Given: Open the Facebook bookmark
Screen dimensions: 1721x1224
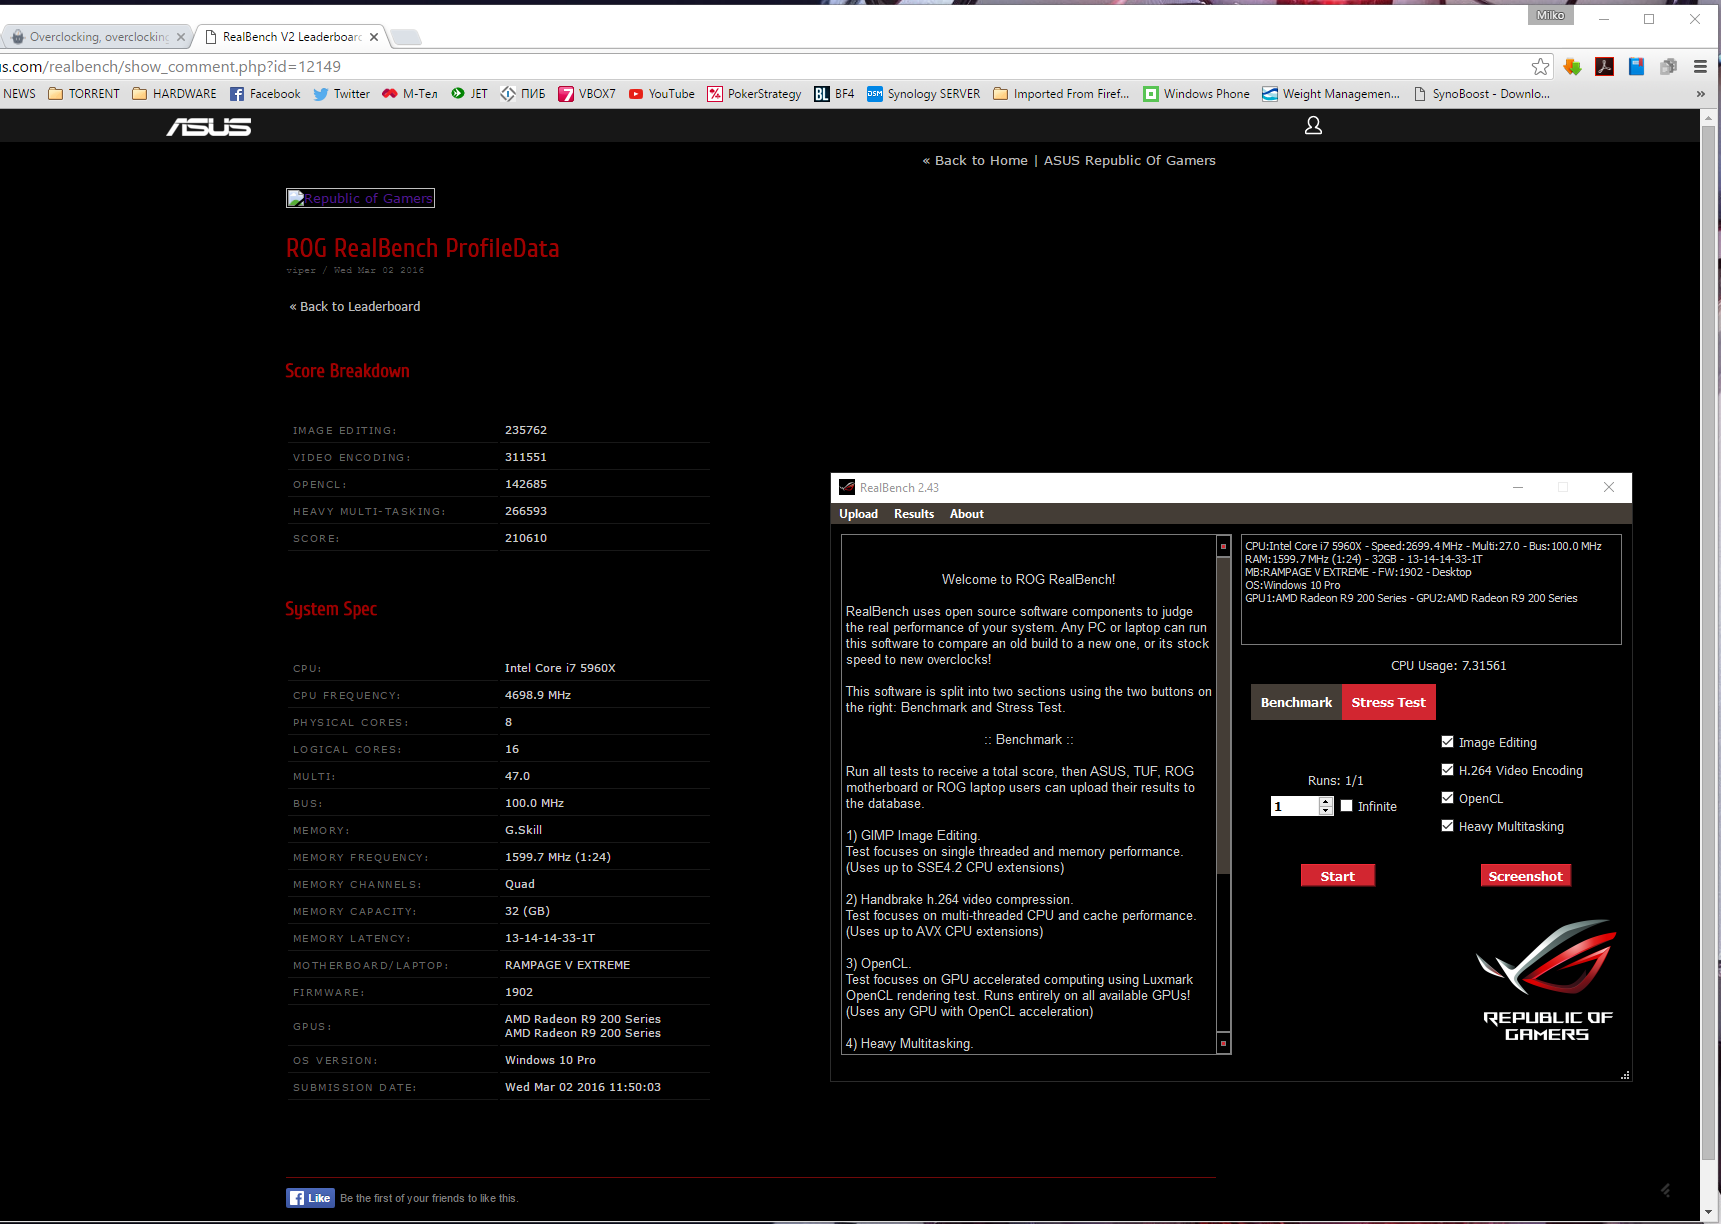Looking at the screenshot, I should (x=265, y=94).
